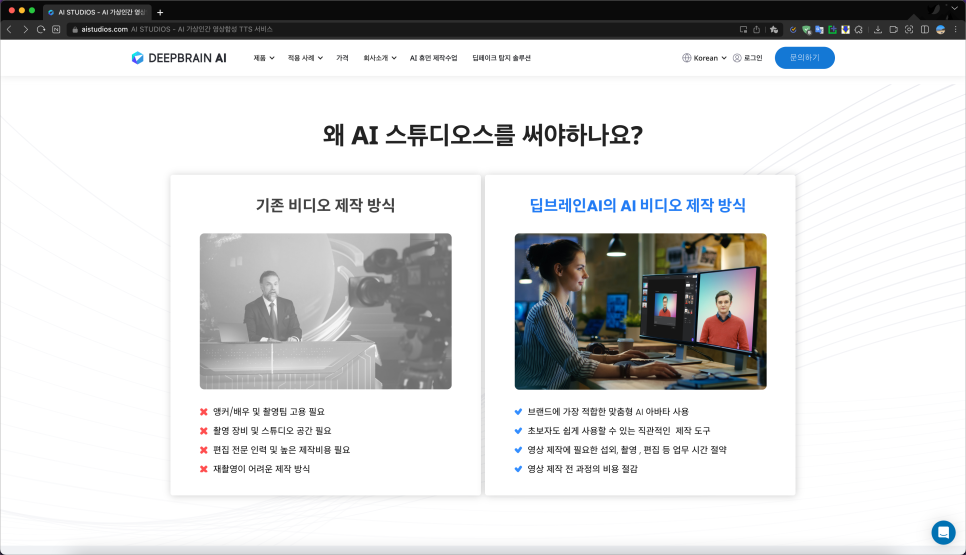Click the text beginning 영상 제작에 필요한 섭외
Image resolution: width=966 pixels, height=555 pixels.
pyautogui.click(x=627, y=450)
